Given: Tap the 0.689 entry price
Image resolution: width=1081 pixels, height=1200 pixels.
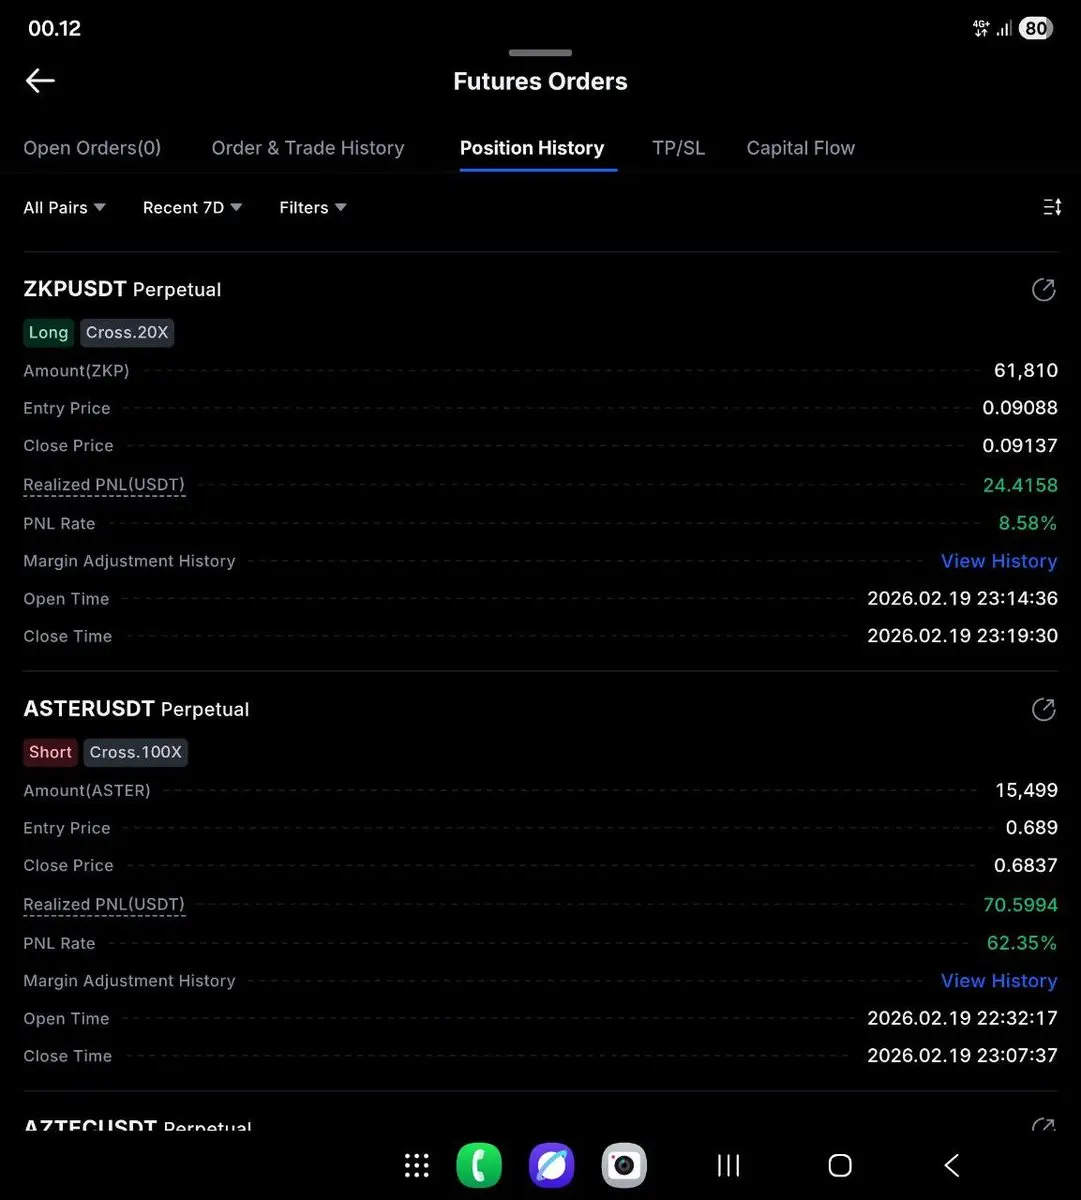Looking at the screenshot, I should point(1032,828).
